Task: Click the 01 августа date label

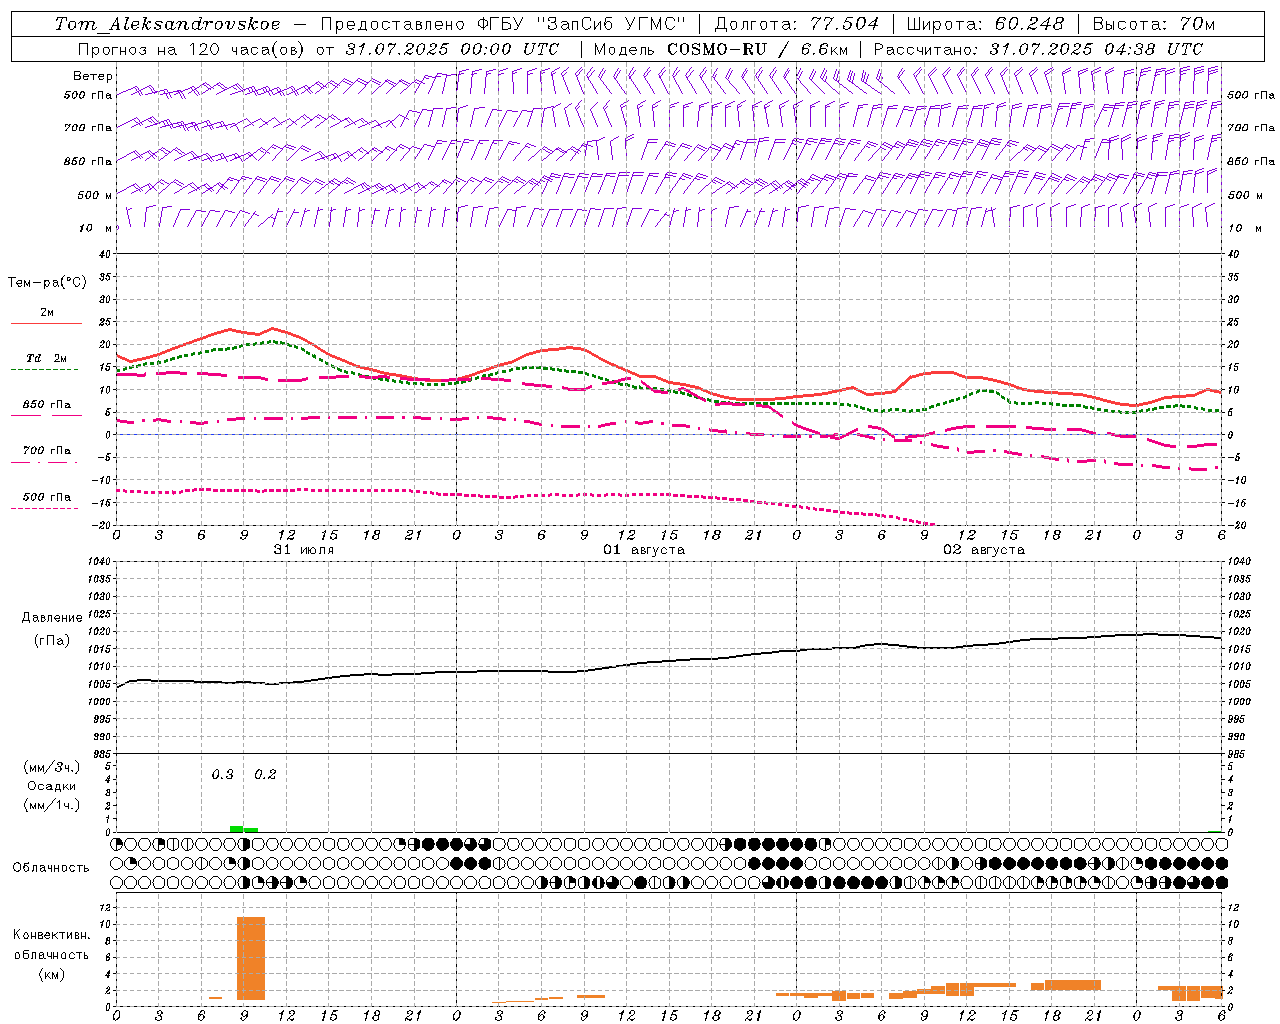Action: 644,550
